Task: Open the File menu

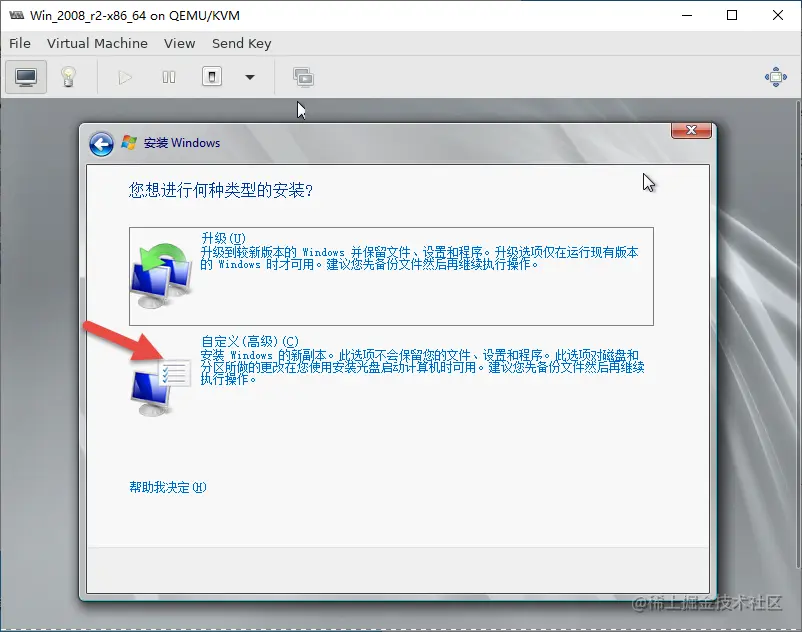Action: [x=20, y=43]
